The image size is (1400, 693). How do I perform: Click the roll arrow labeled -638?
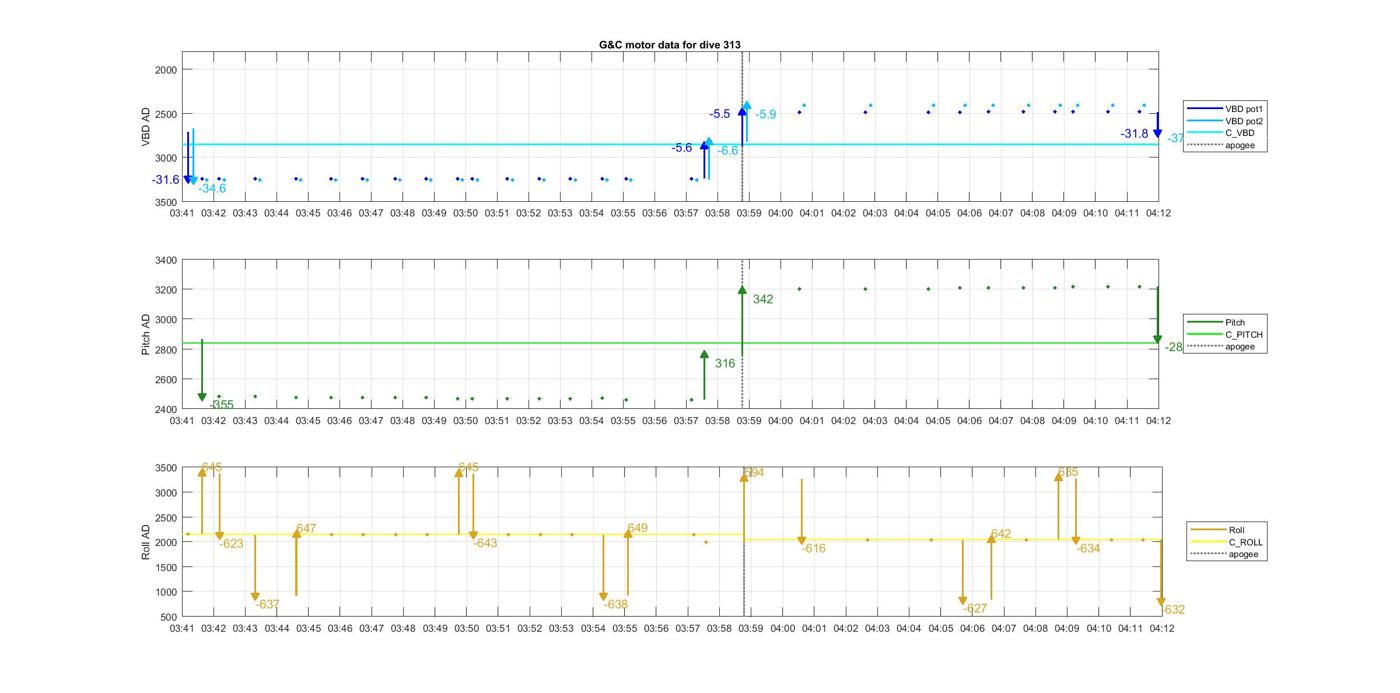tap(603, 567)
